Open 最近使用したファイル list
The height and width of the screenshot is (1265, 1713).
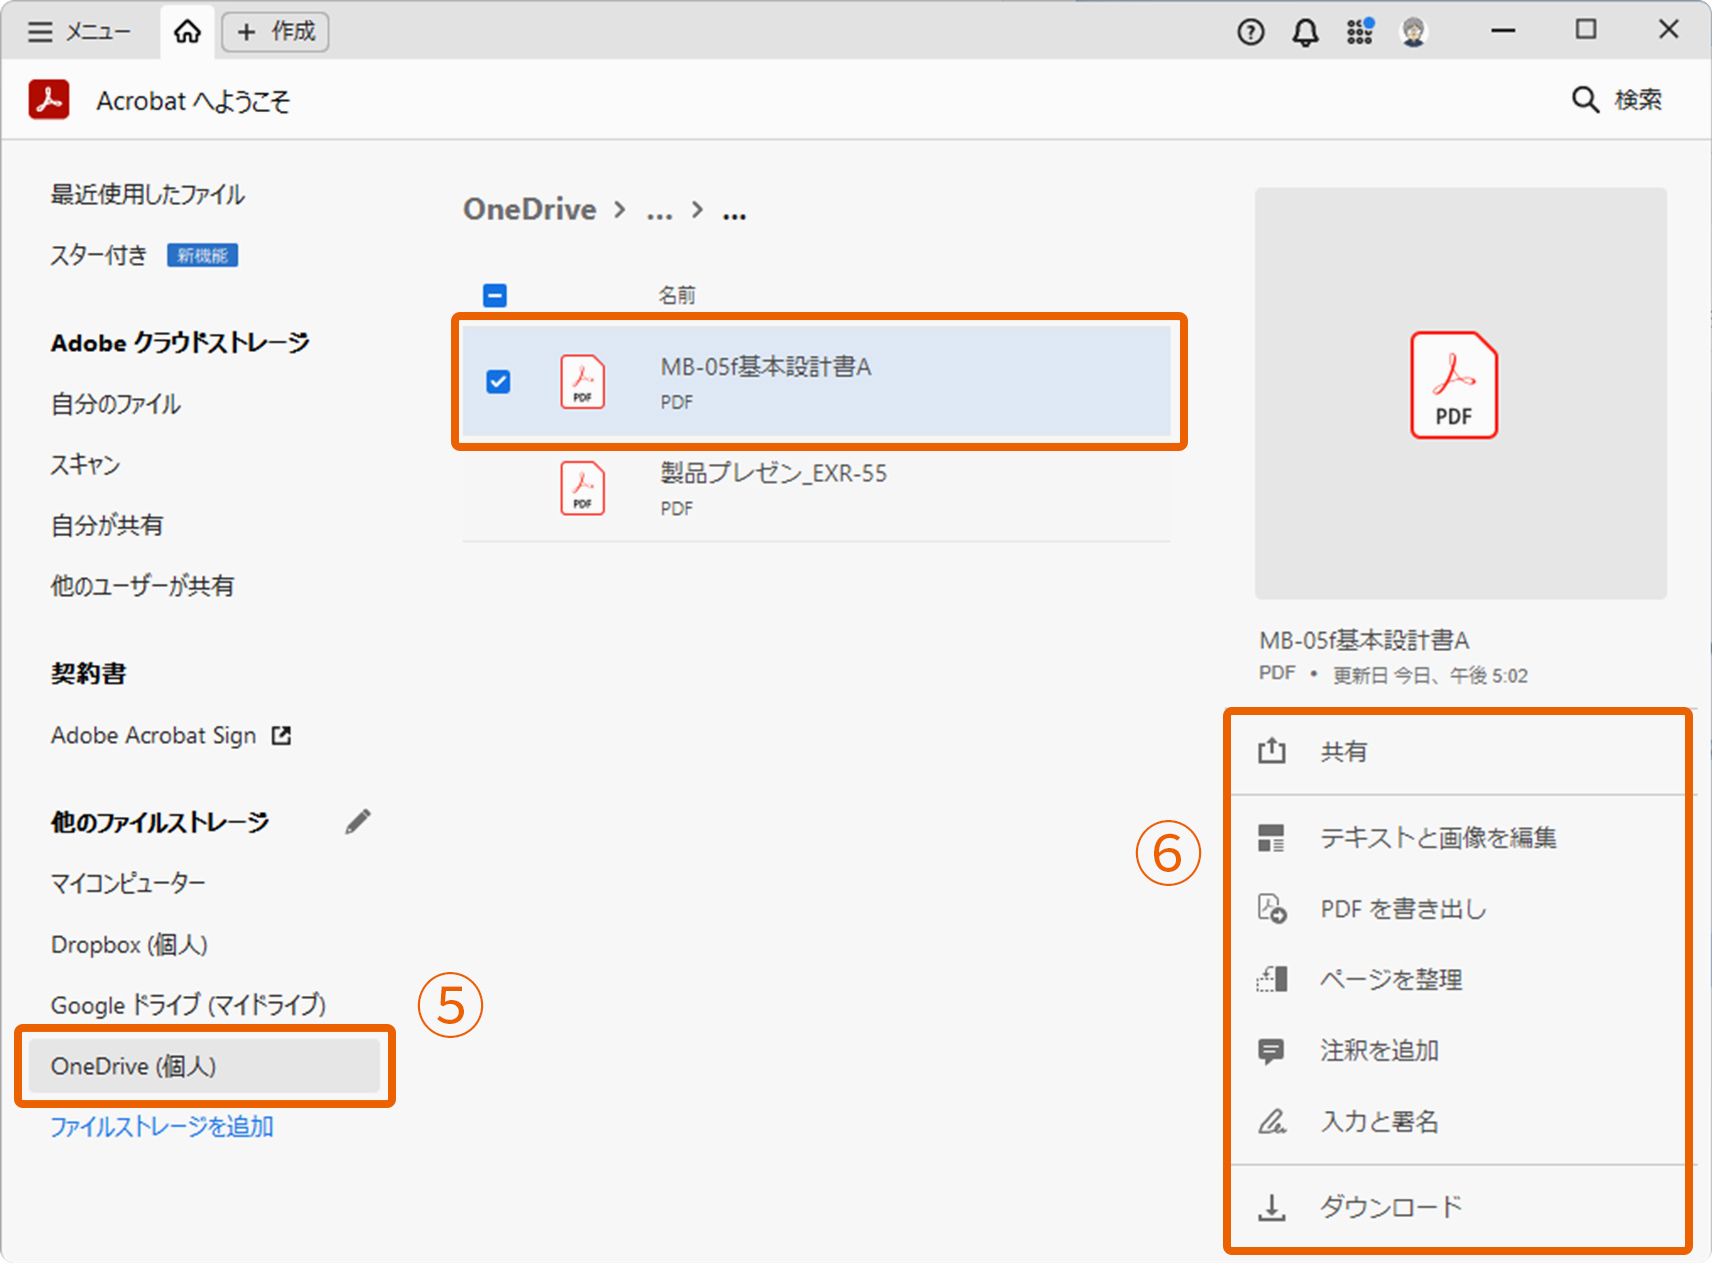click(x=148, y=195)
